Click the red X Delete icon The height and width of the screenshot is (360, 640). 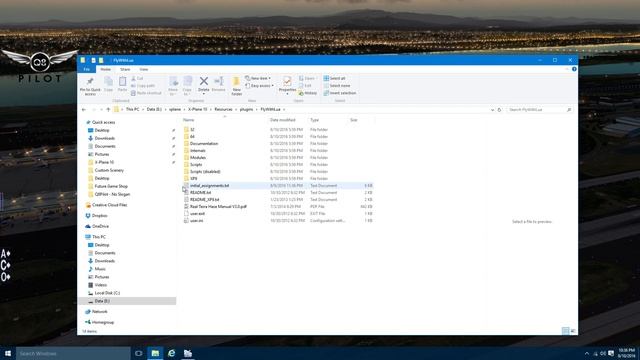(204, 81)
